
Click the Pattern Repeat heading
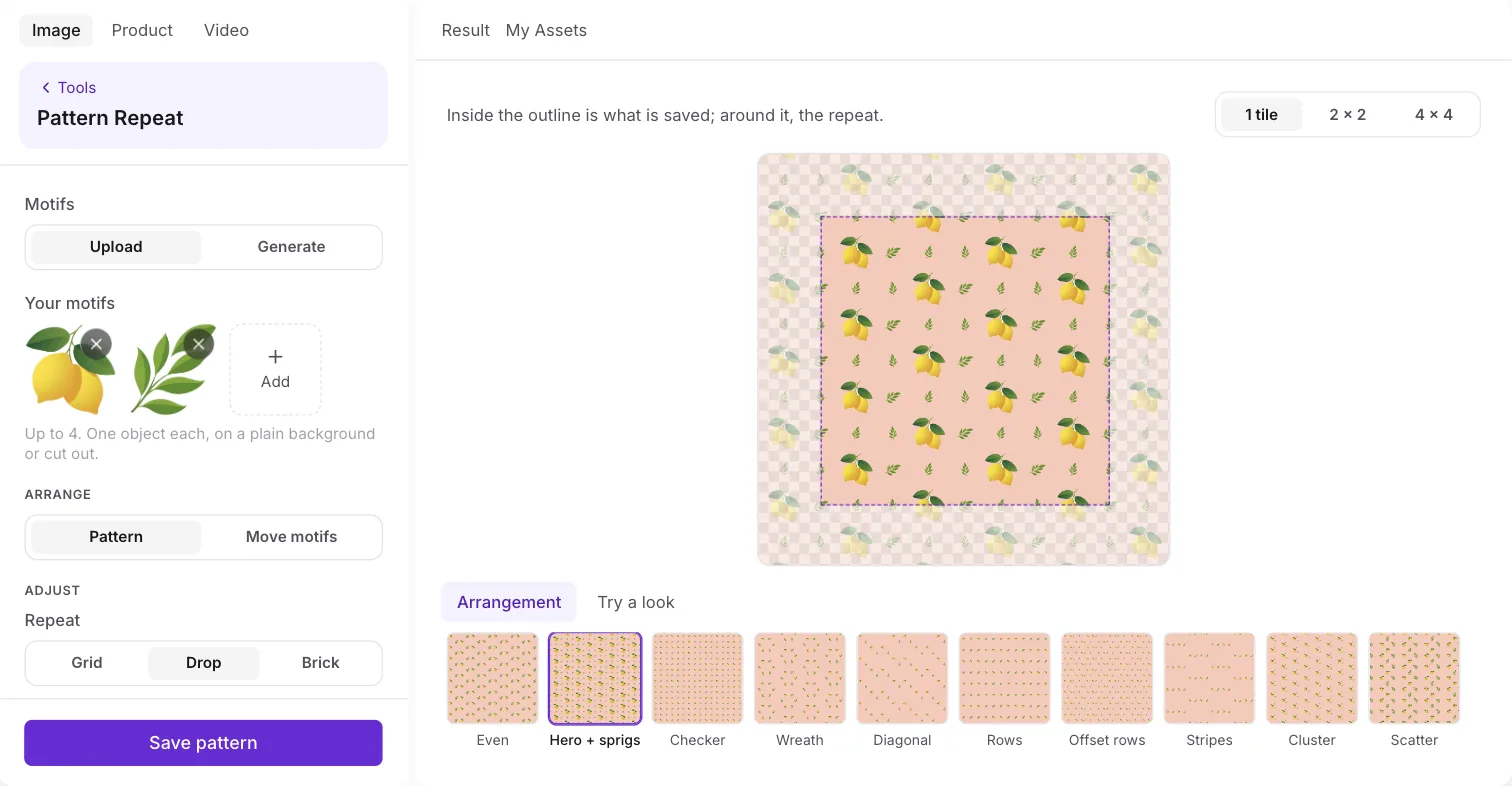click(x=110, y=118)
